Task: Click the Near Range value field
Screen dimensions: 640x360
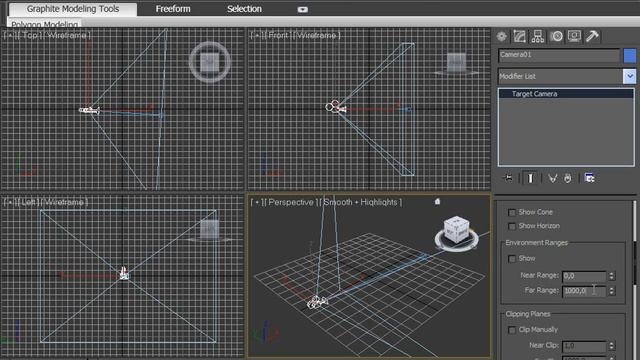Action: coord(584,276)
